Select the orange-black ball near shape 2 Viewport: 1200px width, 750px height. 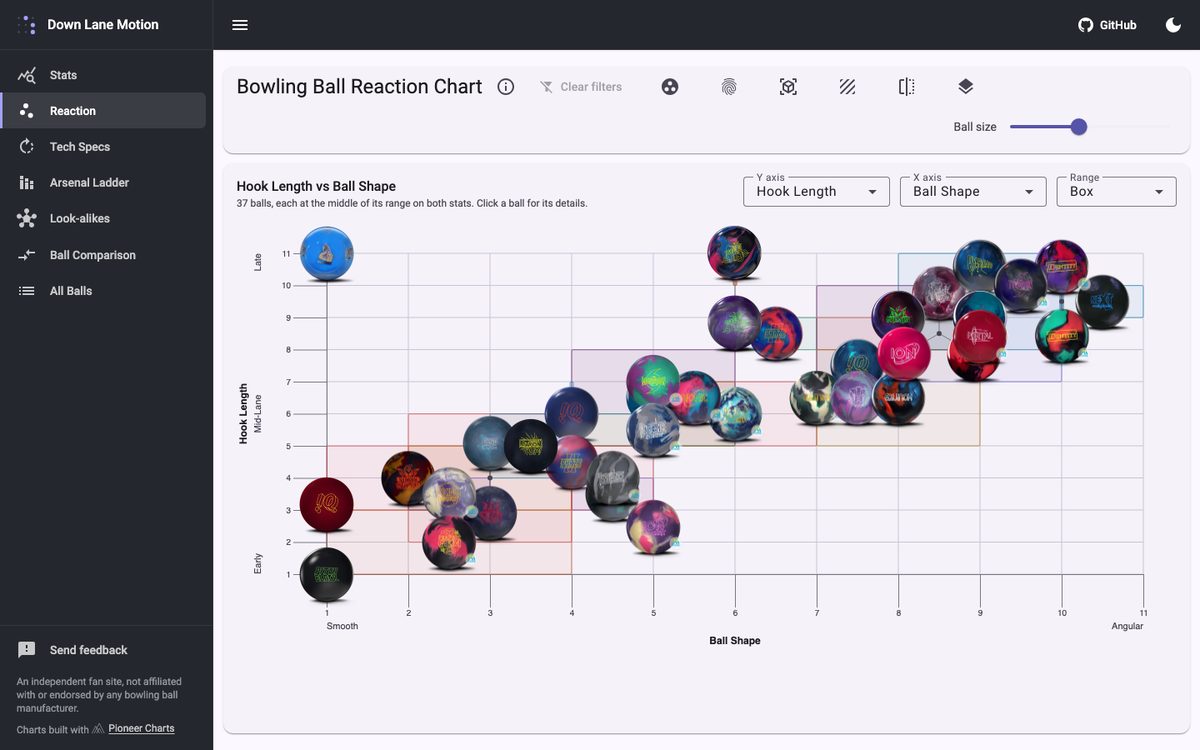click(408, 478)
